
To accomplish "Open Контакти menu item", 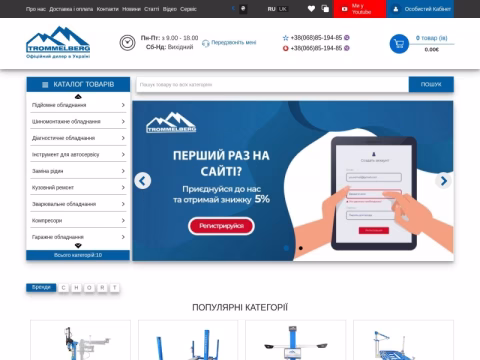I will click(108, 9).
